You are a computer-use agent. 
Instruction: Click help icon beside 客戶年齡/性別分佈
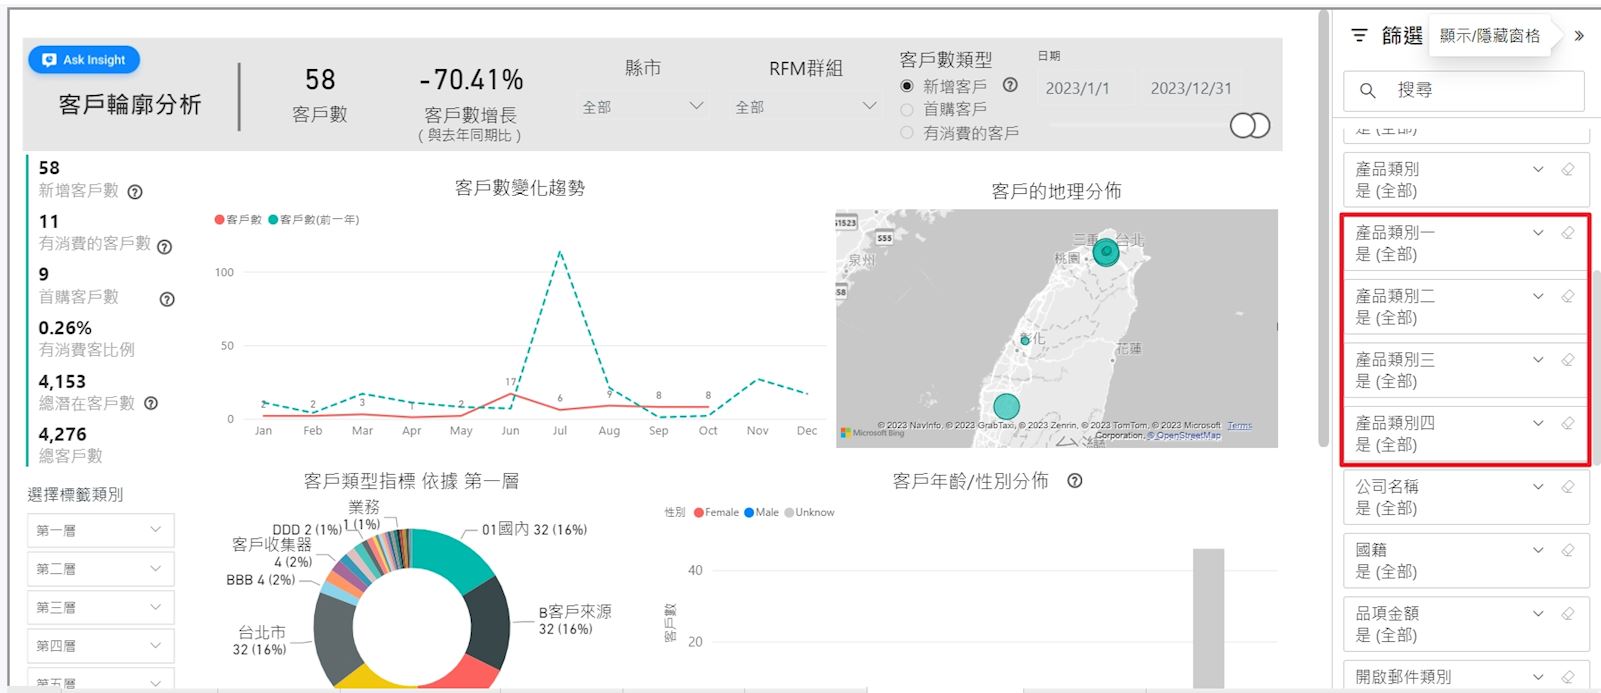pyautogui.click(x=1074, y=481)
